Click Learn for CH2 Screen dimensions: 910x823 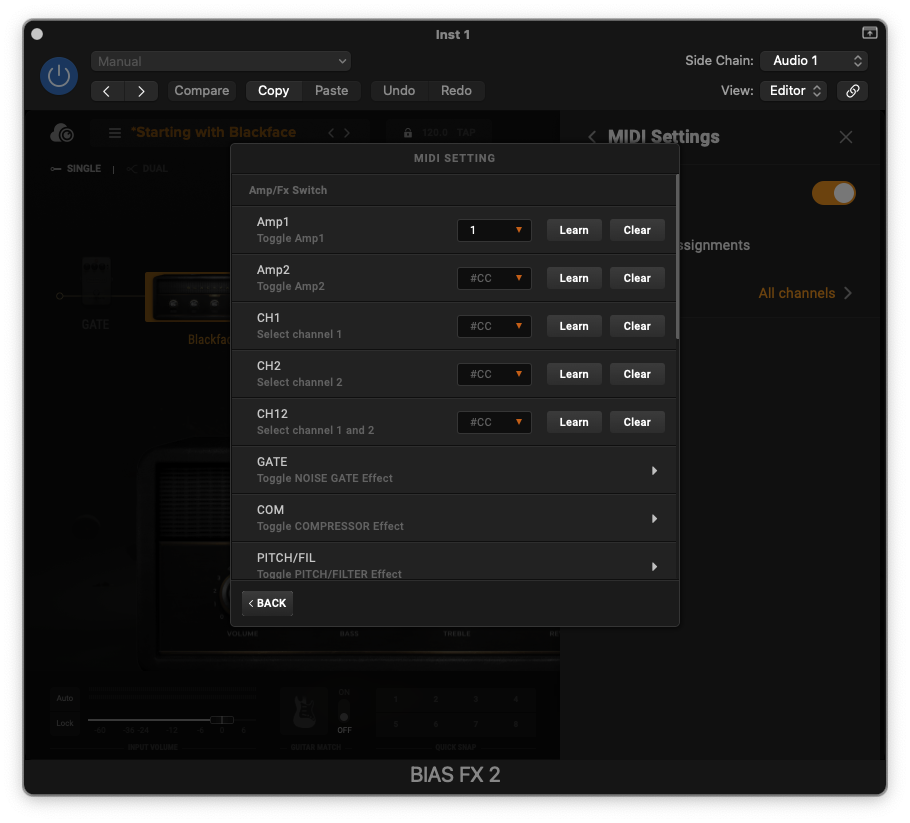point(574,374)
